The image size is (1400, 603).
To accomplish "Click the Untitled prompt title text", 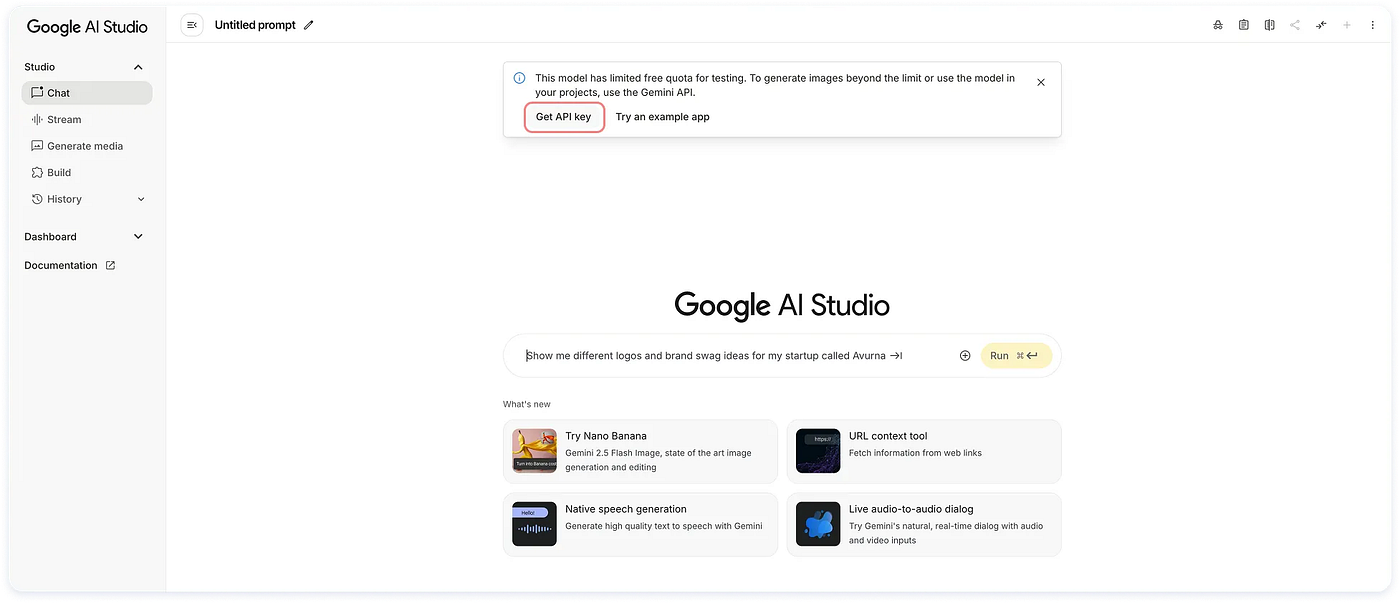I will (x=255, y=25).
